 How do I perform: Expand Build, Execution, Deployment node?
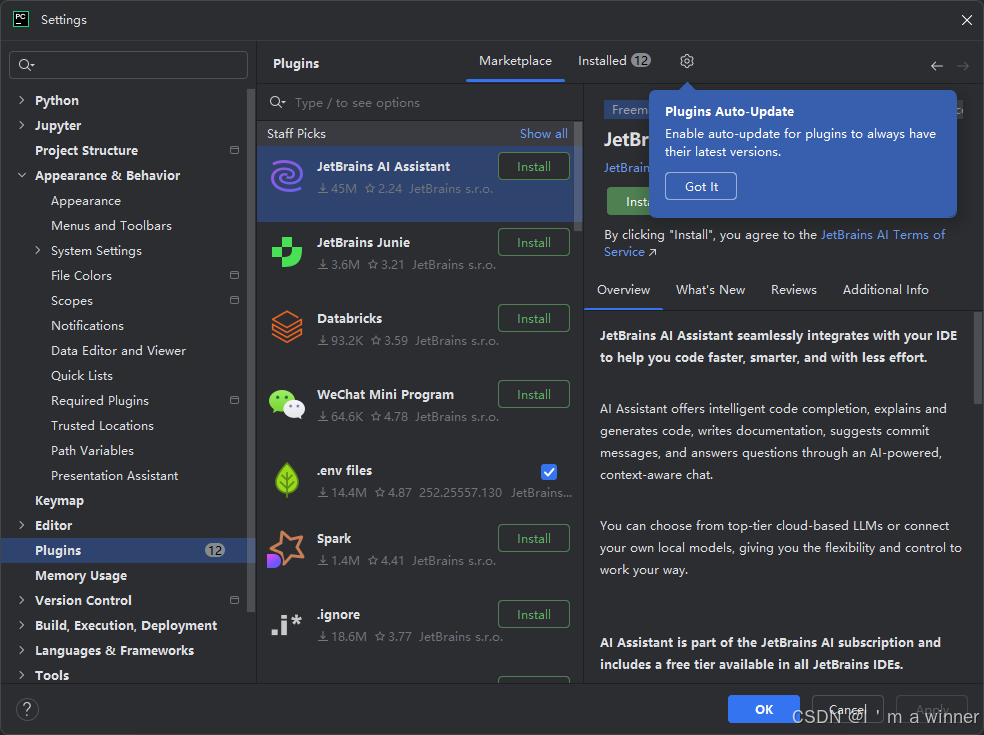(22, 625)
